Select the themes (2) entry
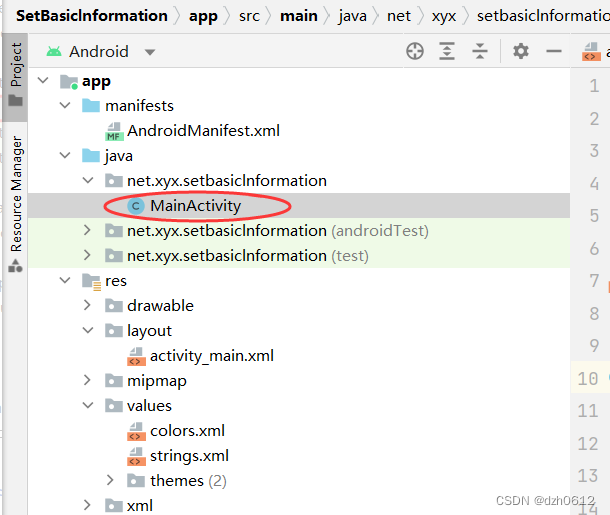 (x=188, y=481)
